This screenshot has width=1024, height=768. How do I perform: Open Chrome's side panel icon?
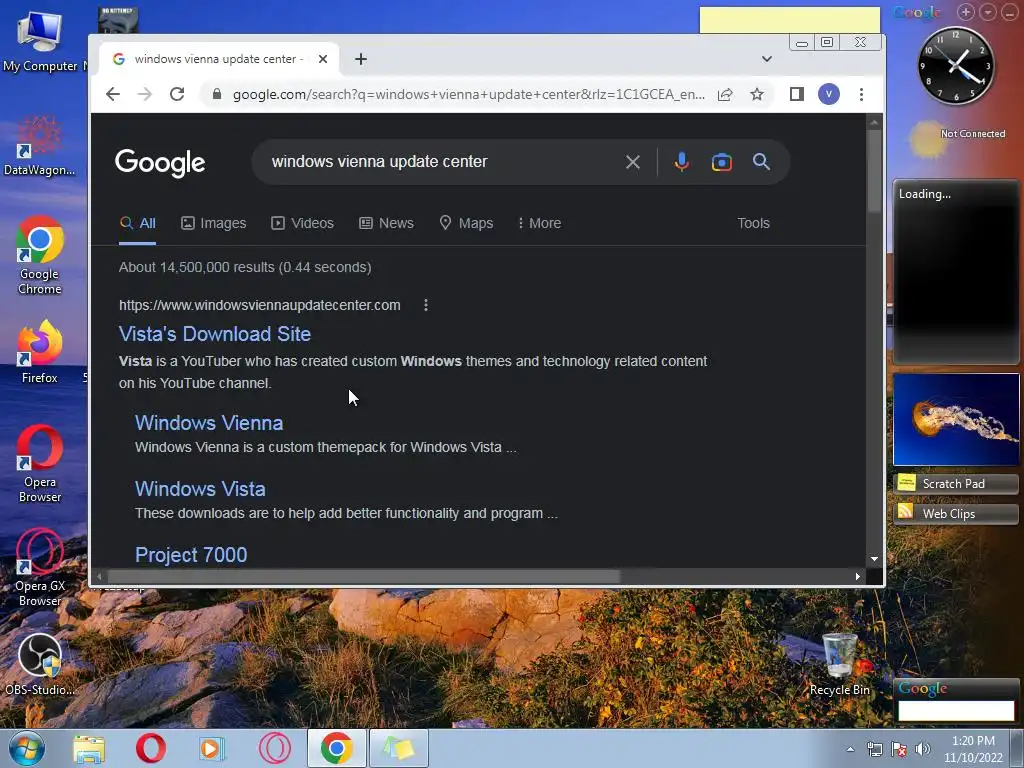[797, 94]
